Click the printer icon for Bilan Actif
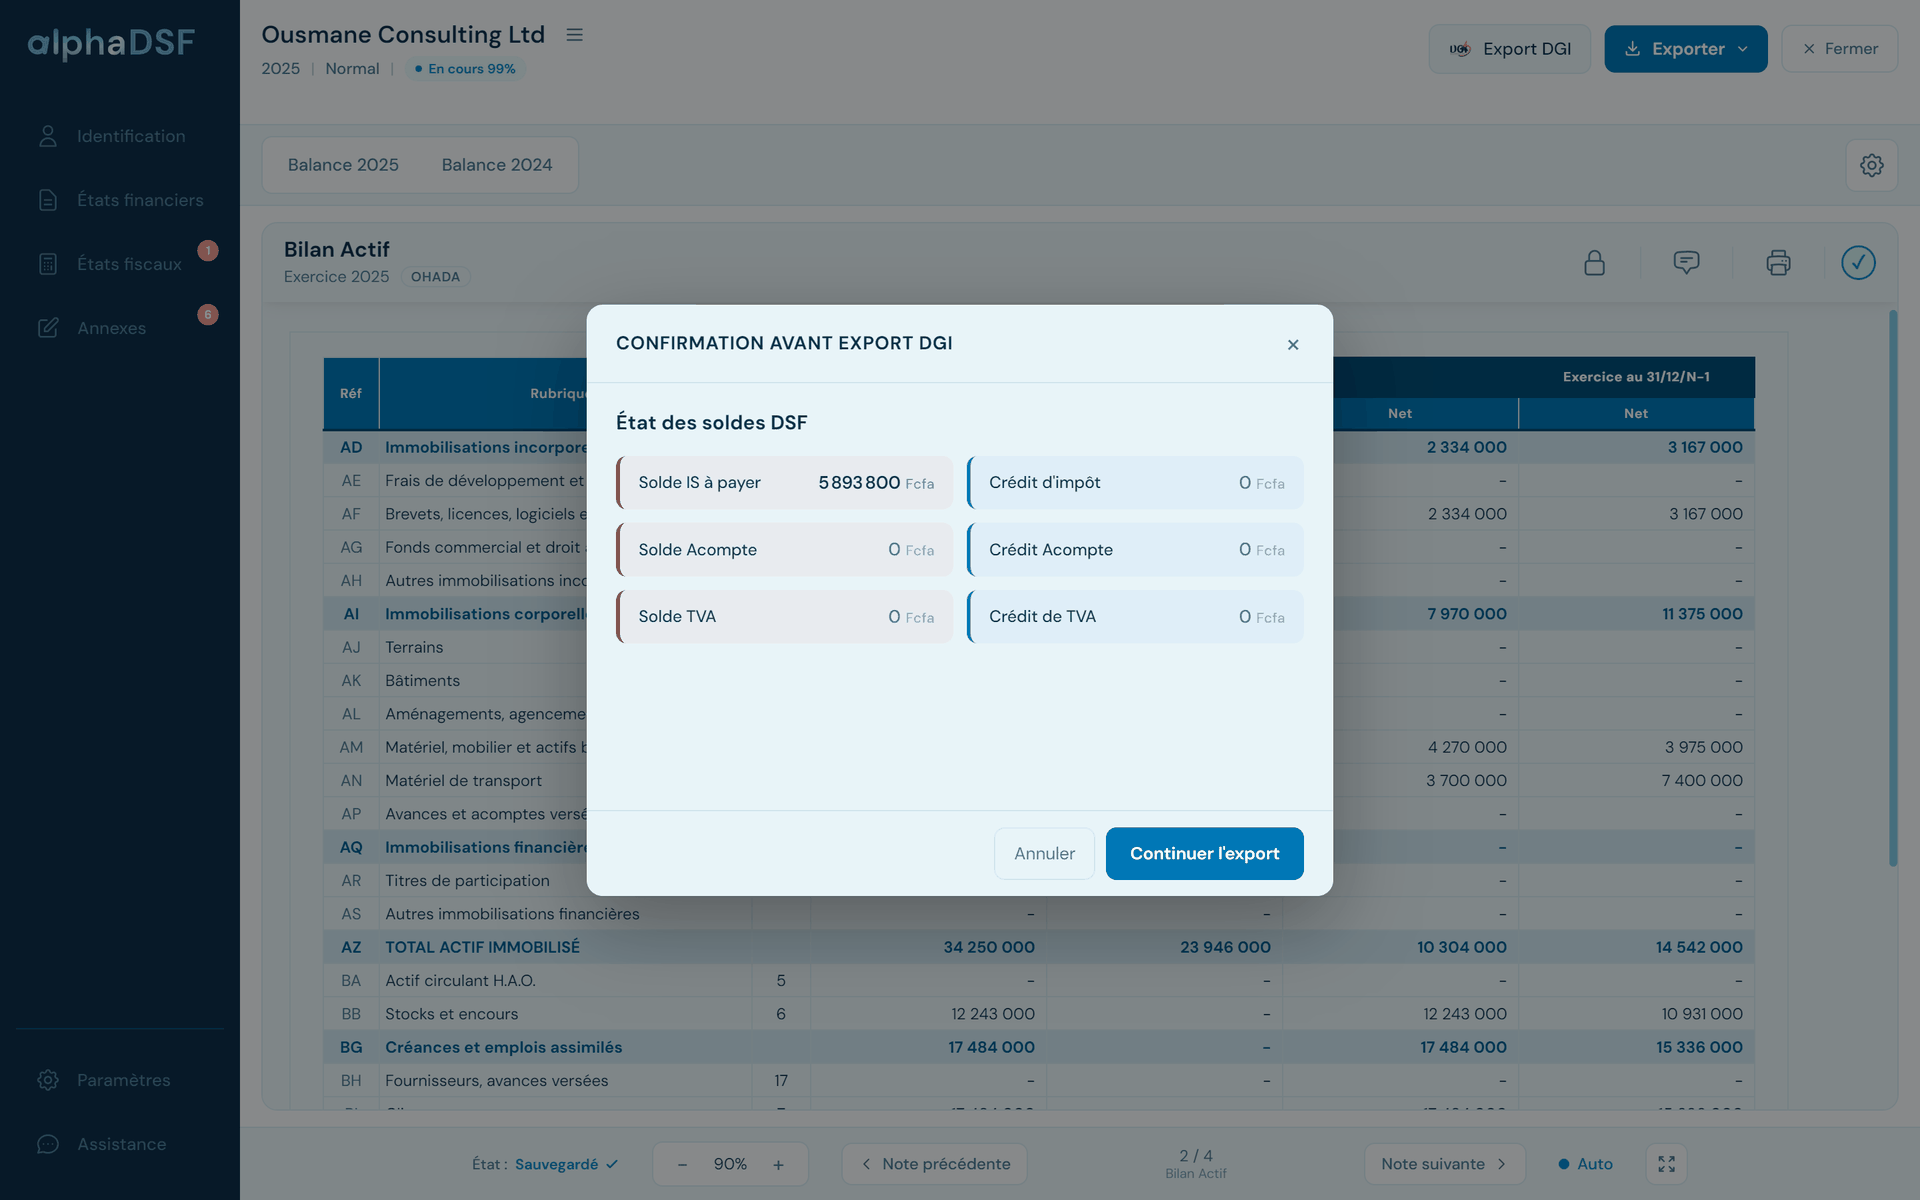This screenshot has height=1200, width=1920. pyautogui.click(x=1778, y=263)
